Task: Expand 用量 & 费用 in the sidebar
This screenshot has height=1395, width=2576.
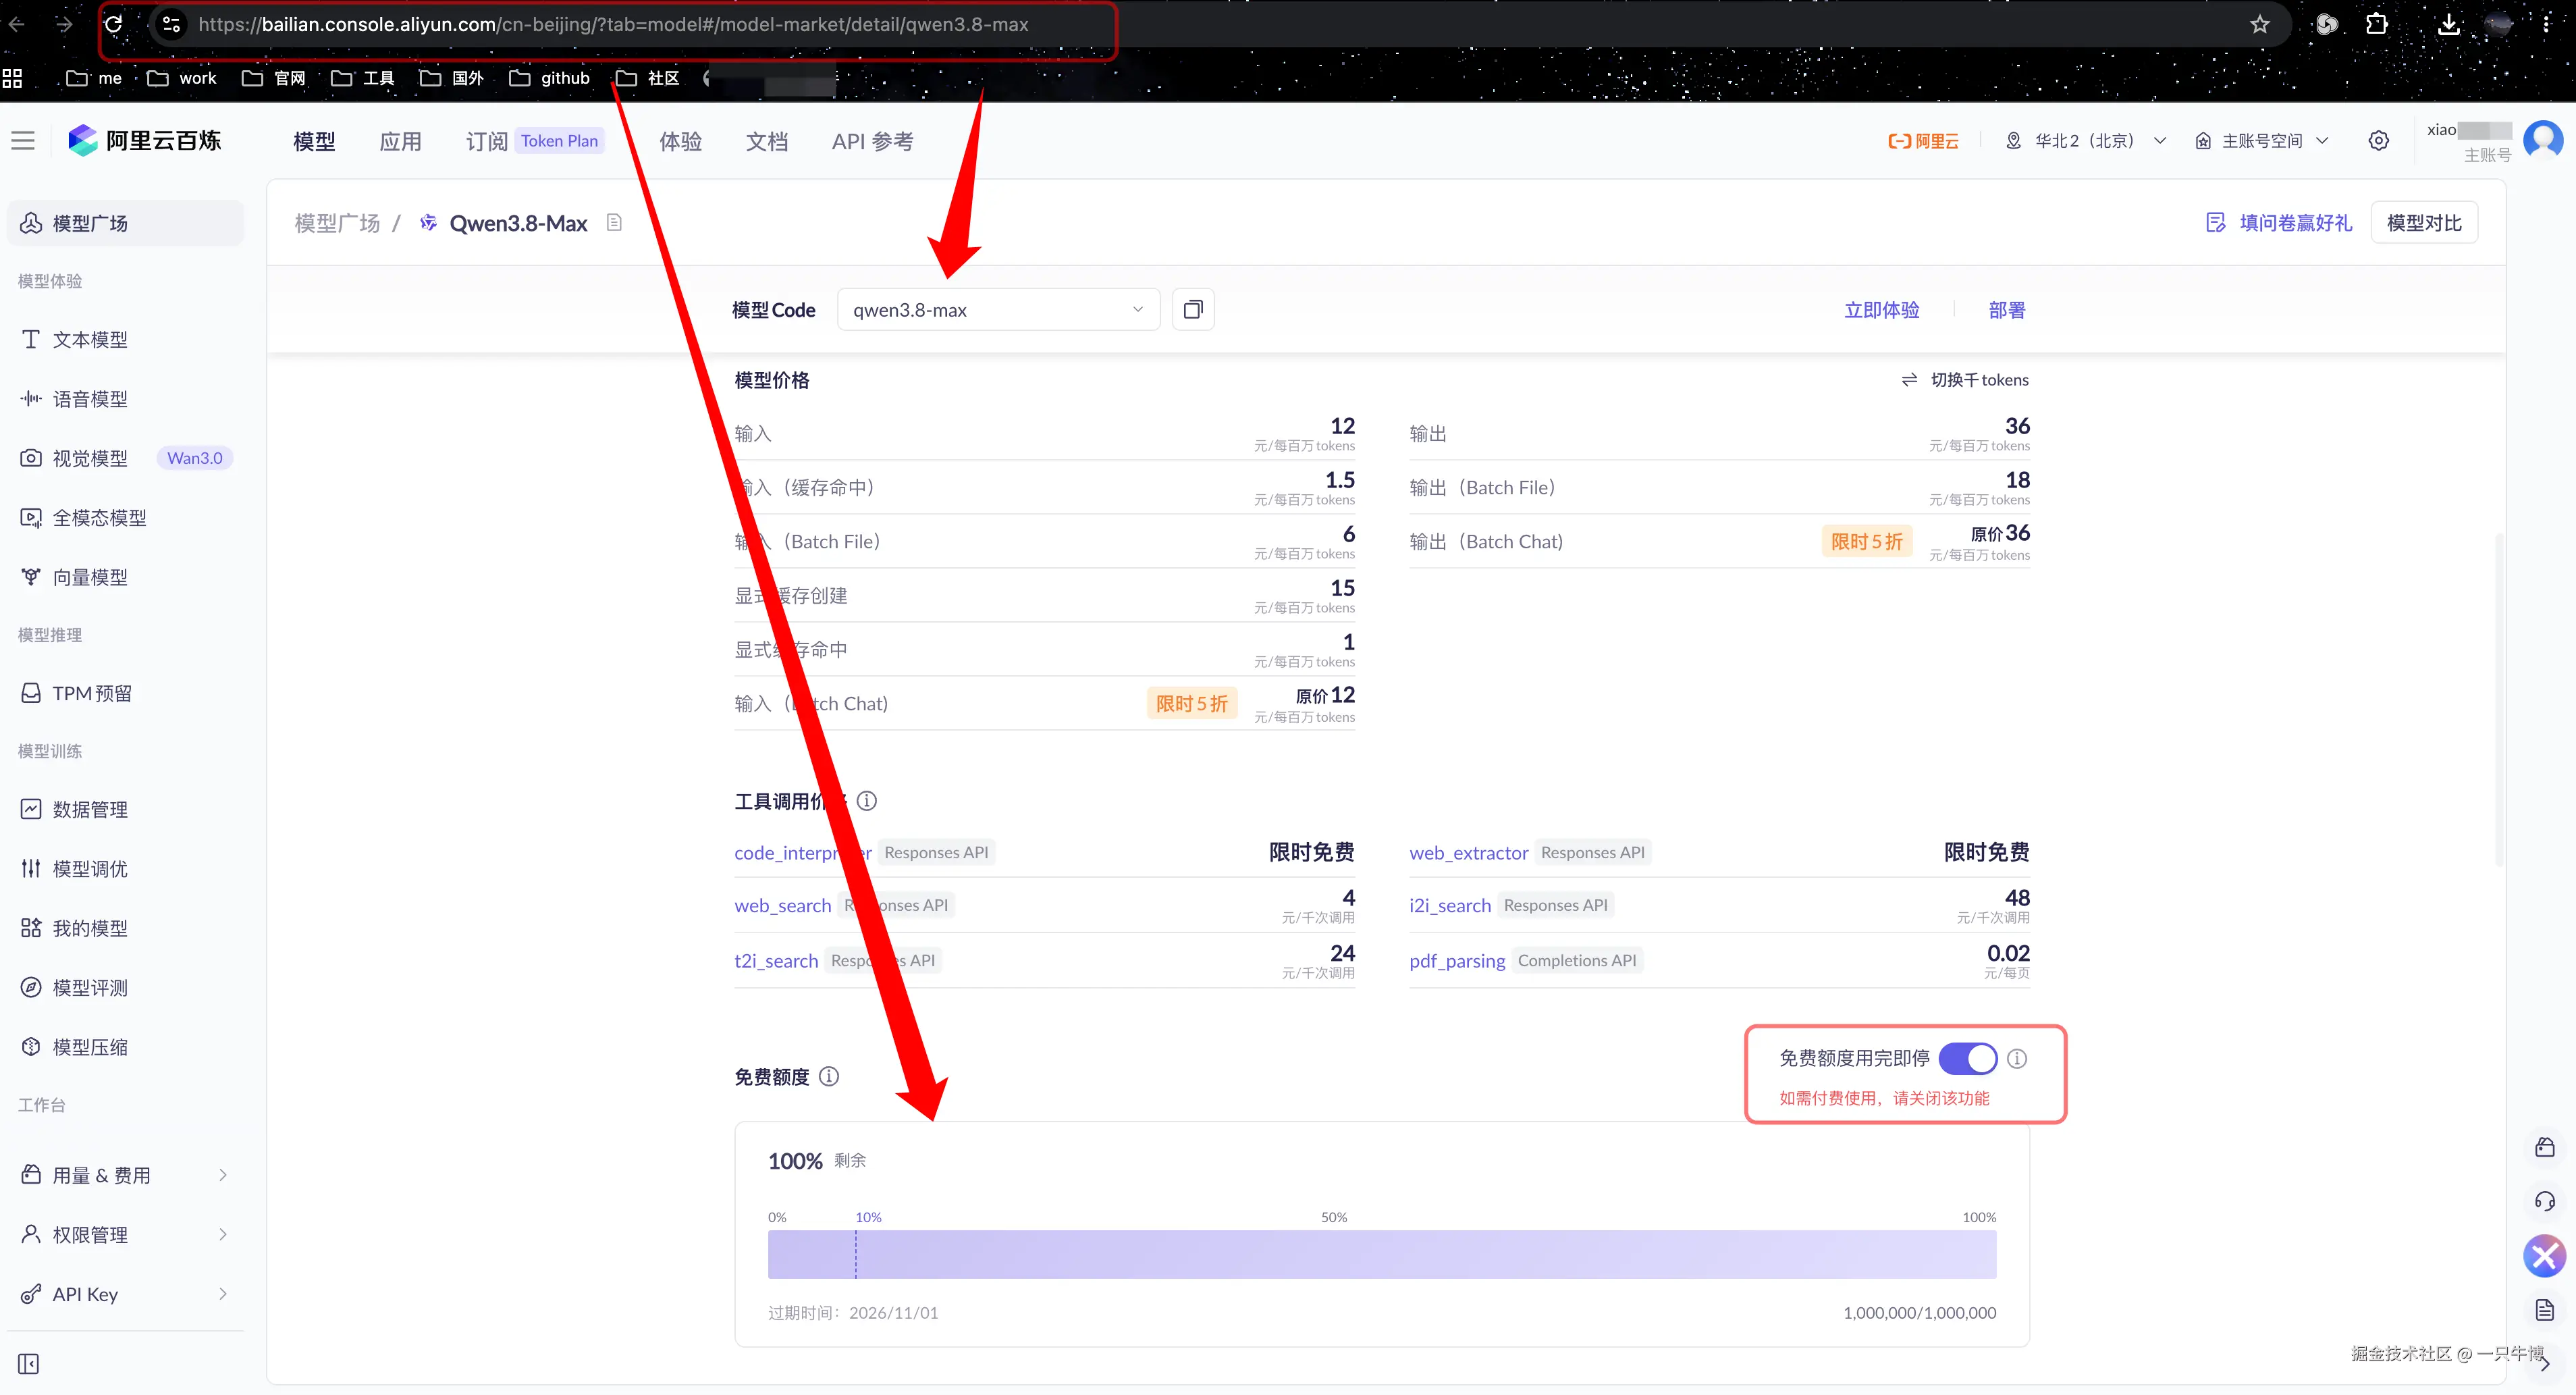Action: pos(125,1175)
